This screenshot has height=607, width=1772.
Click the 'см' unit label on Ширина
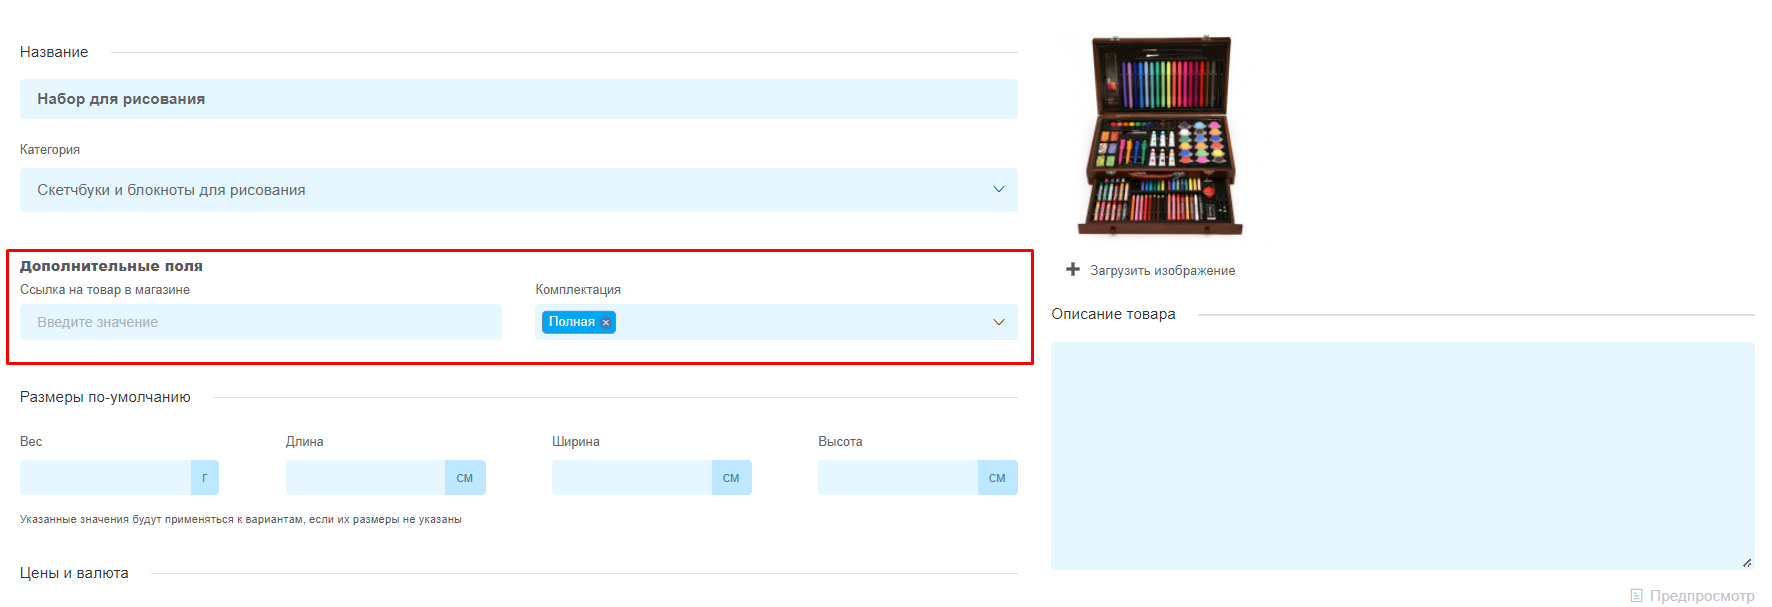coord(731,478)
